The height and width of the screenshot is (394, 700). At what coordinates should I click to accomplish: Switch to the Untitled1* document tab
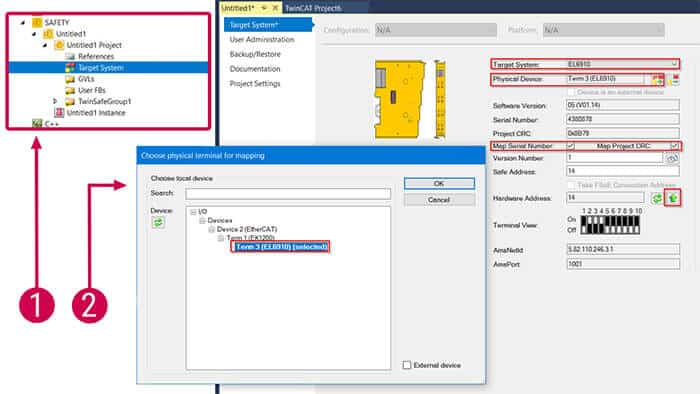pos(238,8)
